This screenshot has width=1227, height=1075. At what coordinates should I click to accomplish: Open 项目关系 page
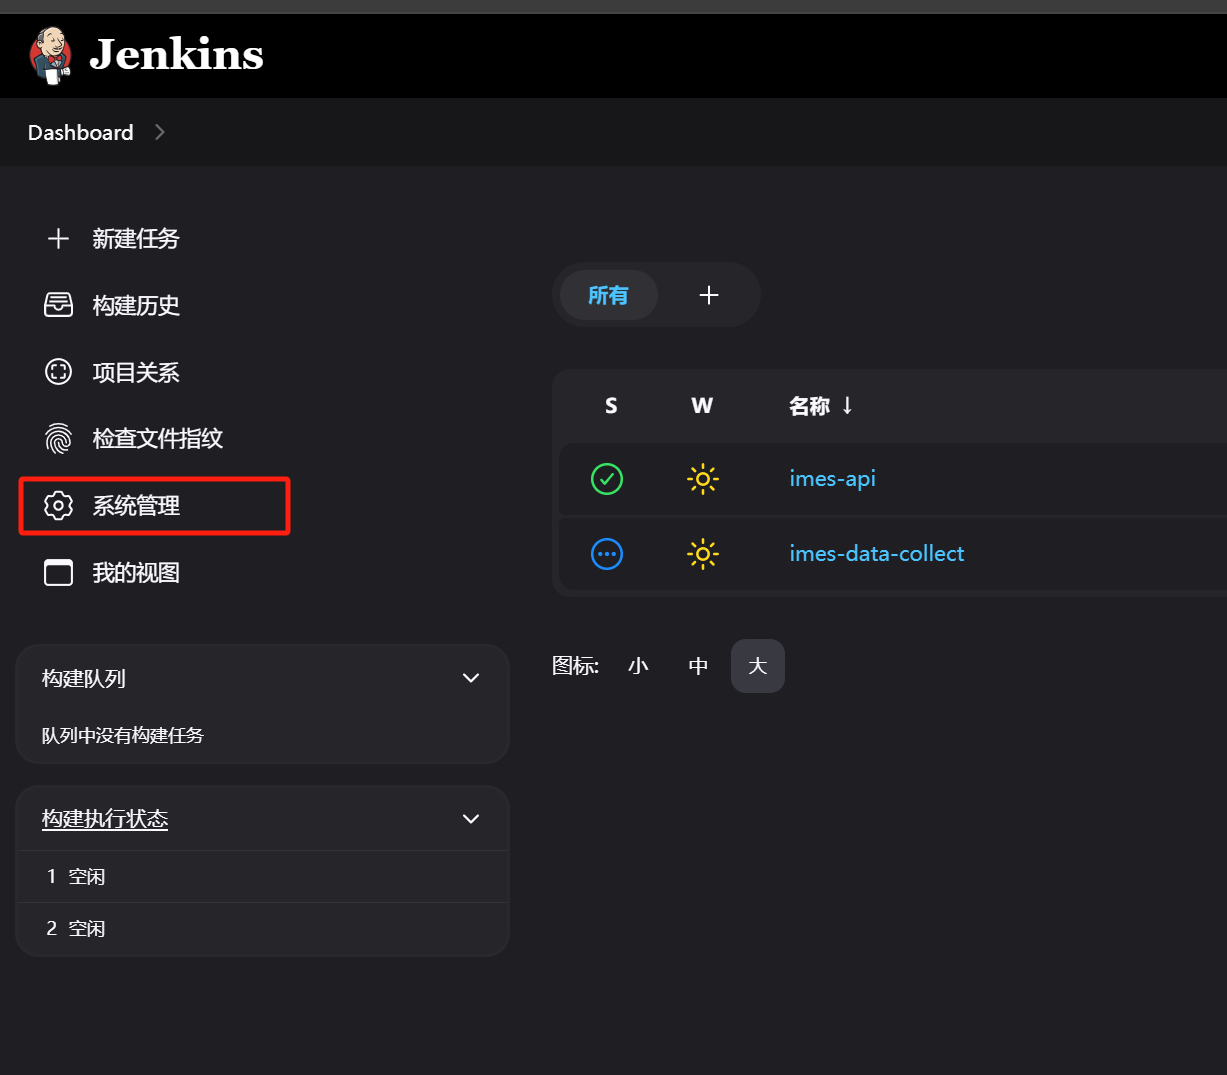(x=136, y=373)
